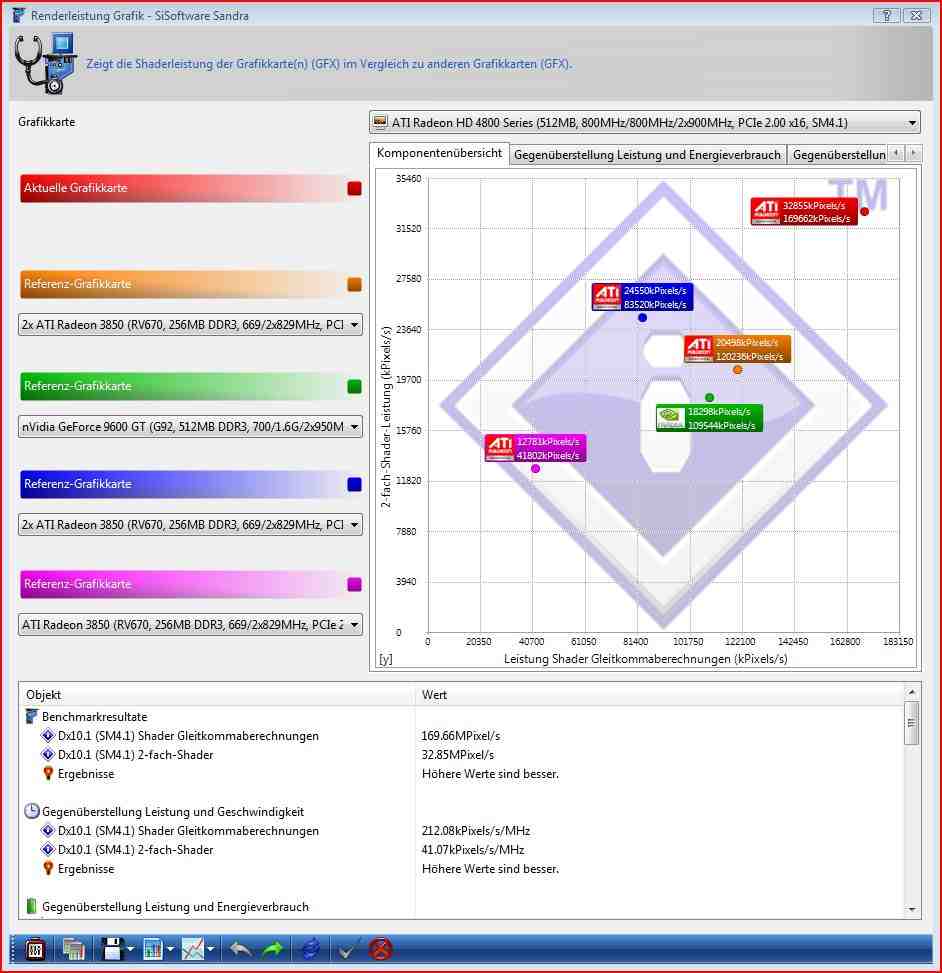Open magenta reference ATI Radeon 3850 dropdown
Image resolution: width=942 pixels, height=973 pixels.
(191, 625)
